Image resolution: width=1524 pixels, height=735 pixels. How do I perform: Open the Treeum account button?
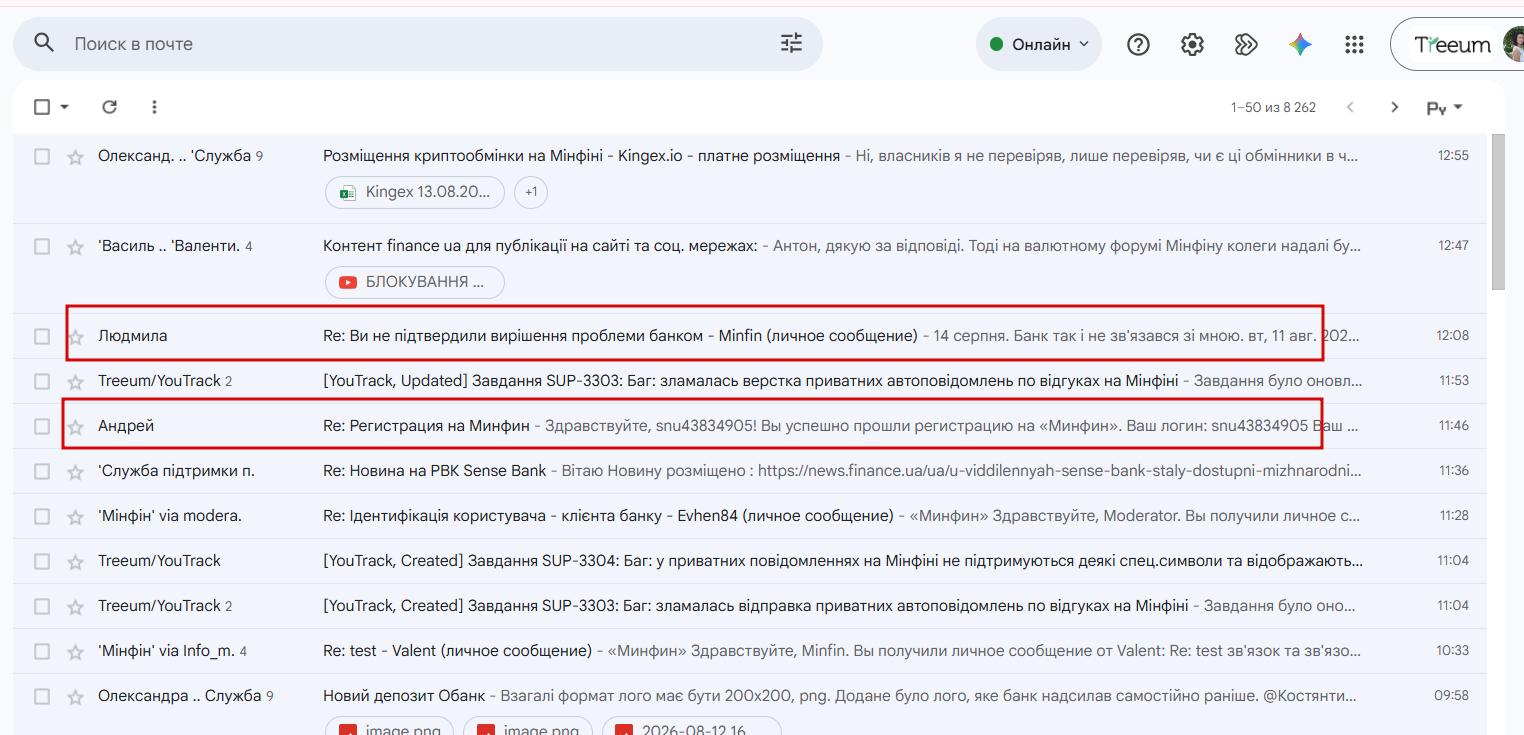tap(1457, 44)
